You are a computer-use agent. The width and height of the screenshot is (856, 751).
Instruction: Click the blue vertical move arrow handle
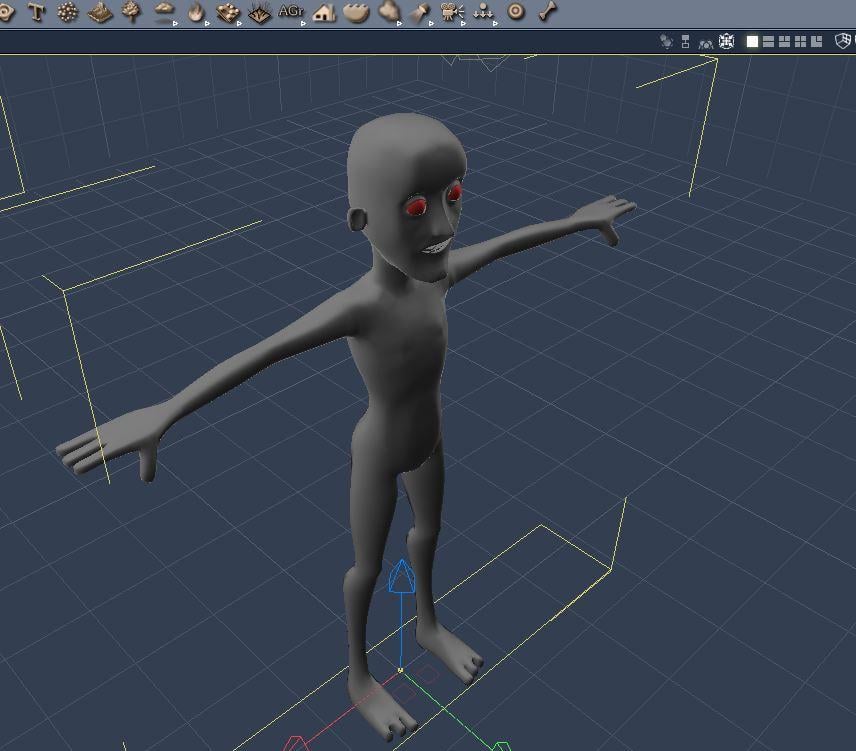(x=402, y=576)
